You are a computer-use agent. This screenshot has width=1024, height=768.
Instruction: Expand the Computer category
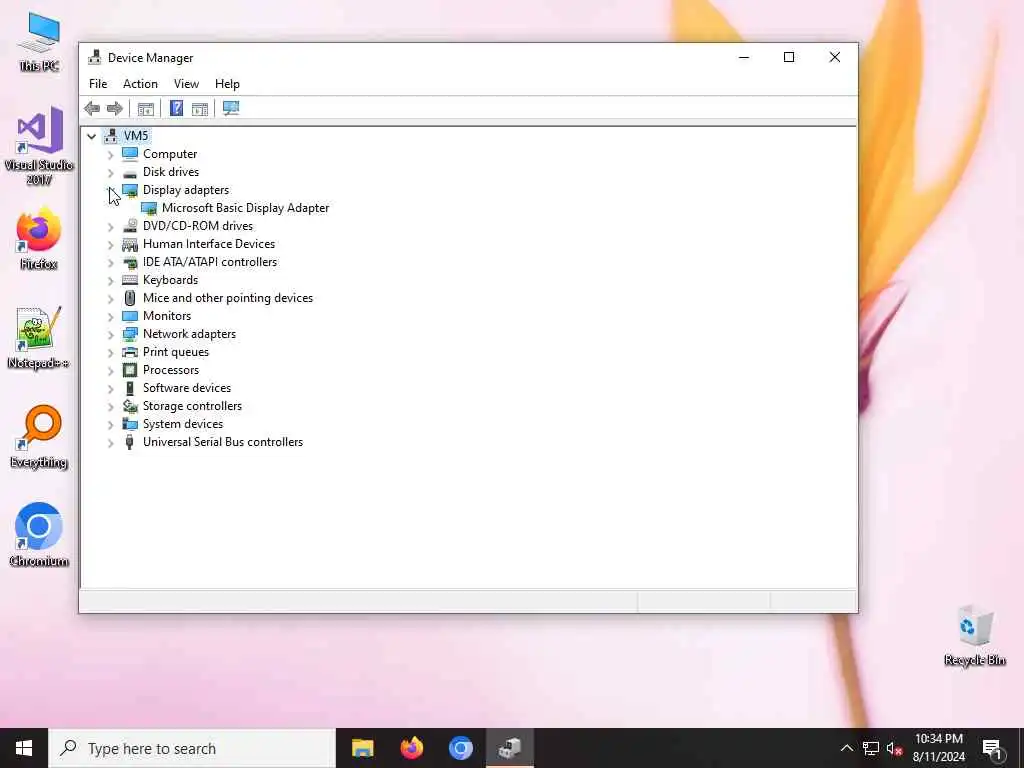[110, 155]
